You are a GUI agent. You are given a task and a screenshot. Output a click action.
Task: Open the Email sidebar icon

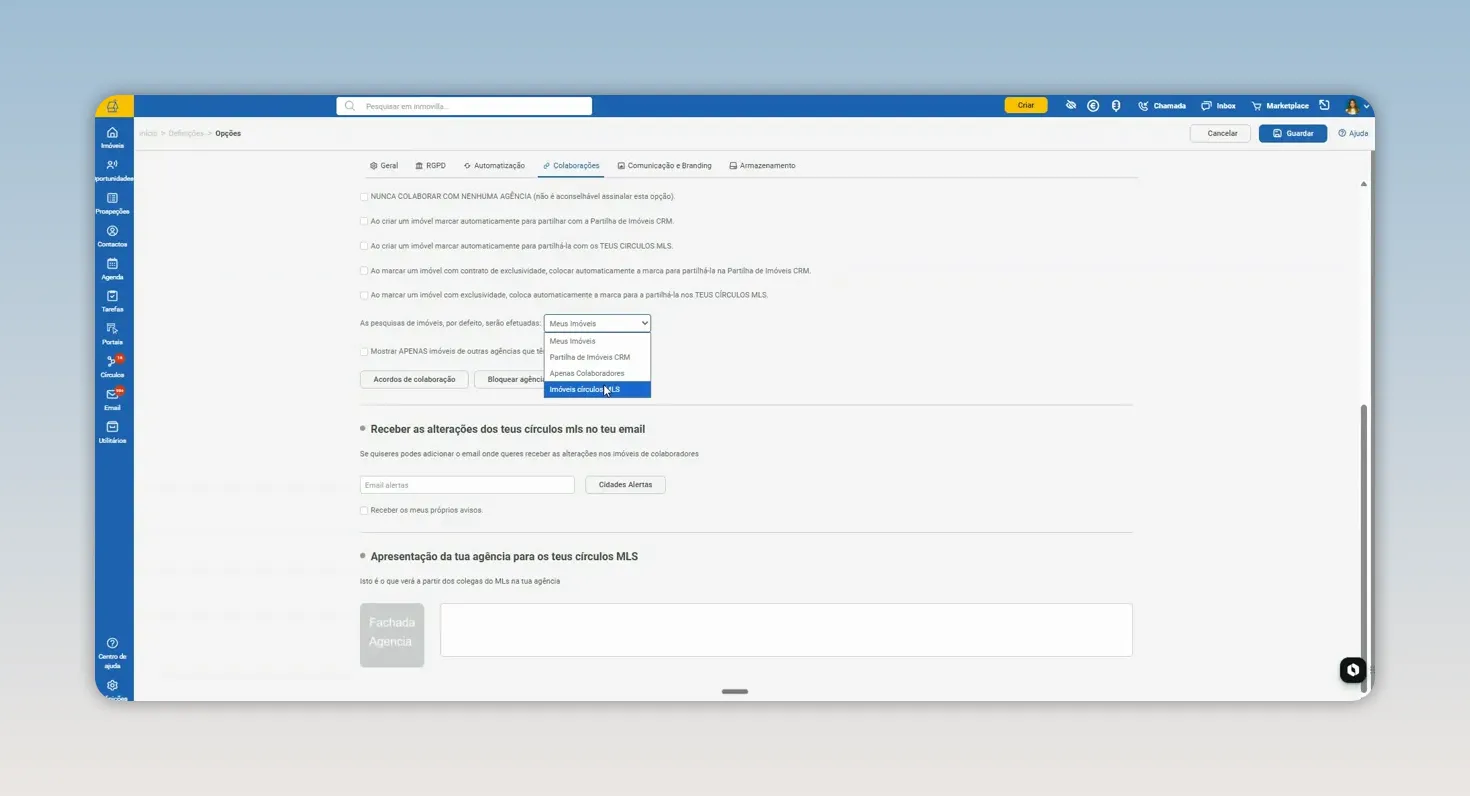click(x=112, y=399)
